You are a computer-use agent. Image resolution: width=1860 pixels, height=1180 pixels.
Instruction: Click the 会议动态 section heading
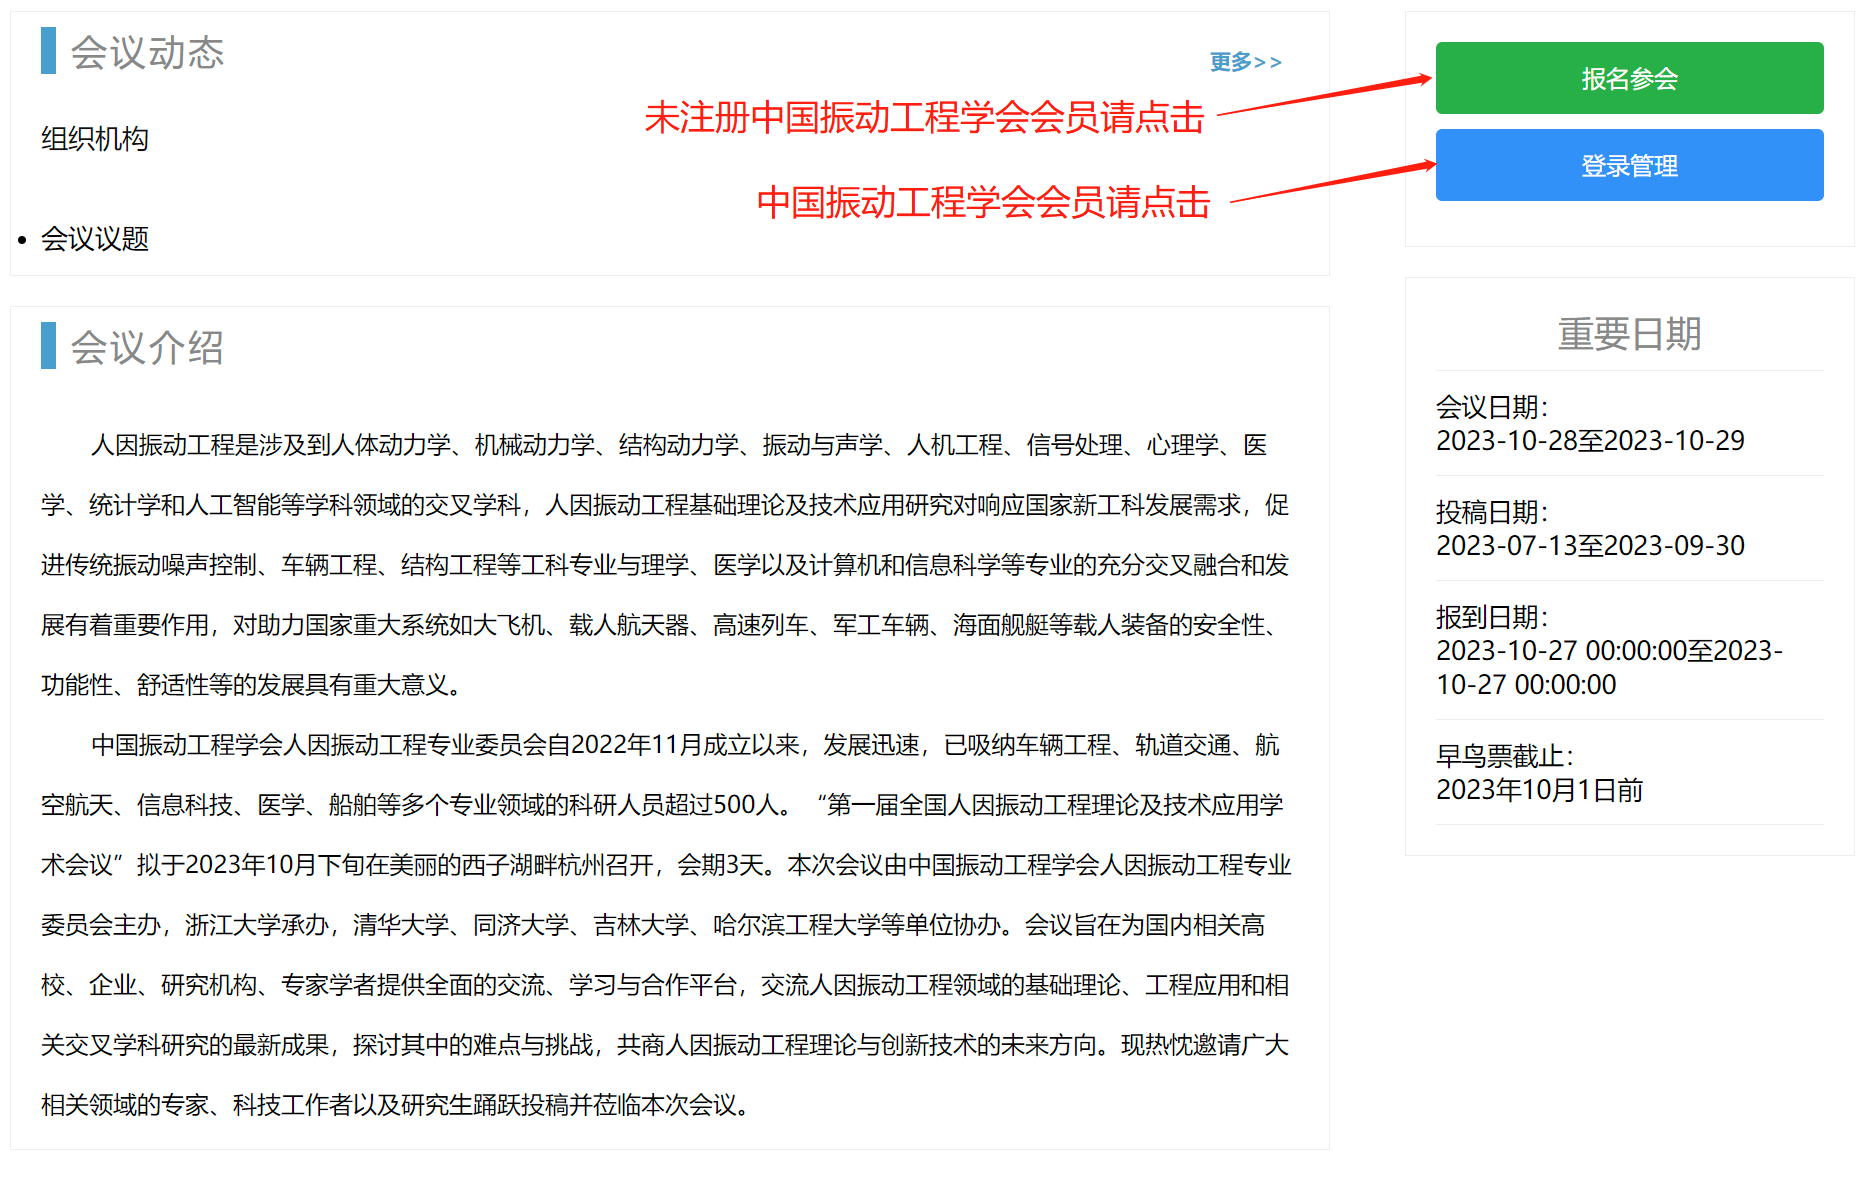[x=147, y=52]
